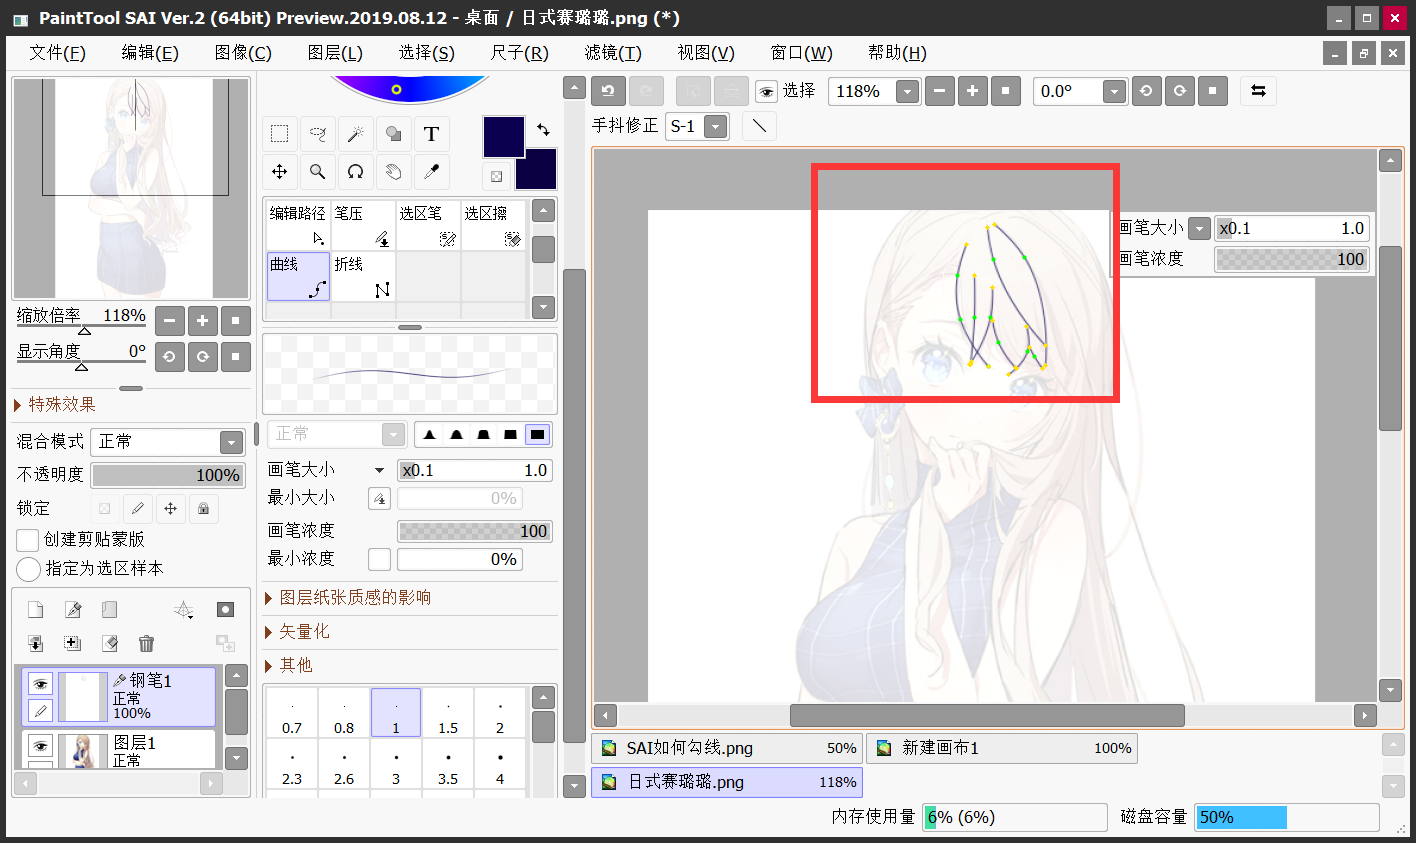Select the 折线 polyline tool
1416x843 pixels.
[x=363, y=277]
